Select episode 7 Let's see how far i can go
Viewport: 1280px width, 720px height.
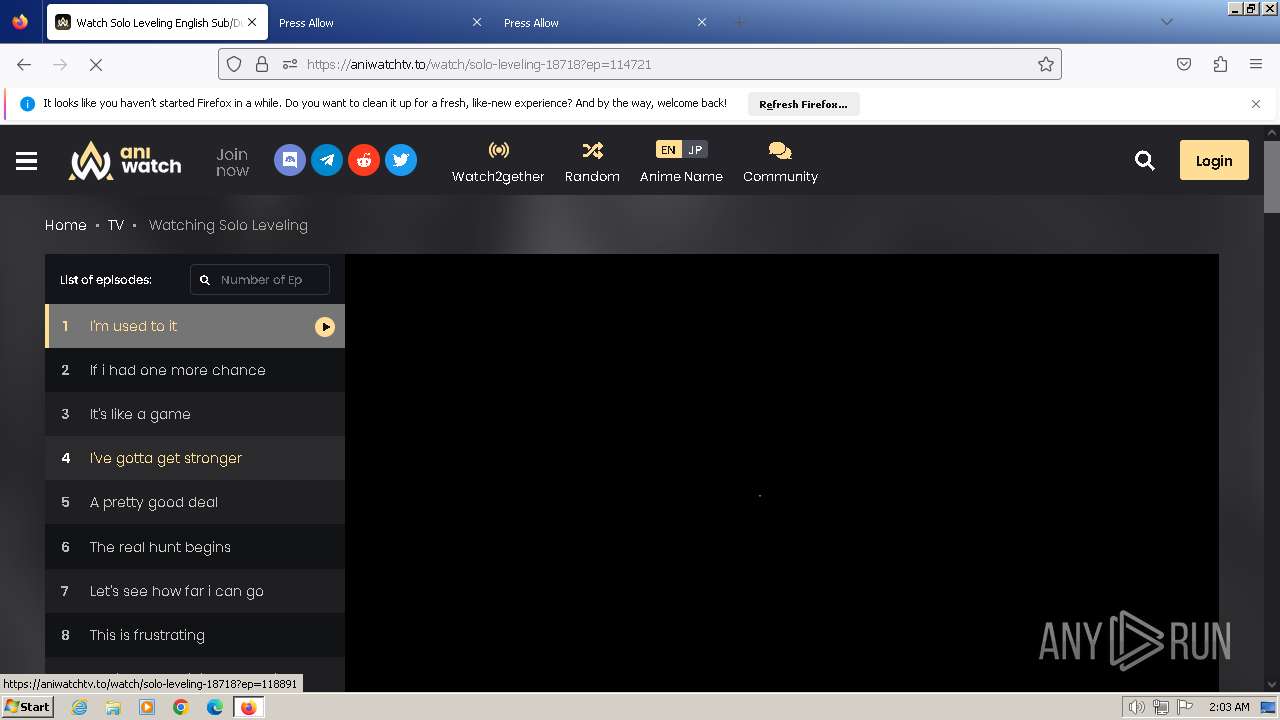(x=195, y=591)
